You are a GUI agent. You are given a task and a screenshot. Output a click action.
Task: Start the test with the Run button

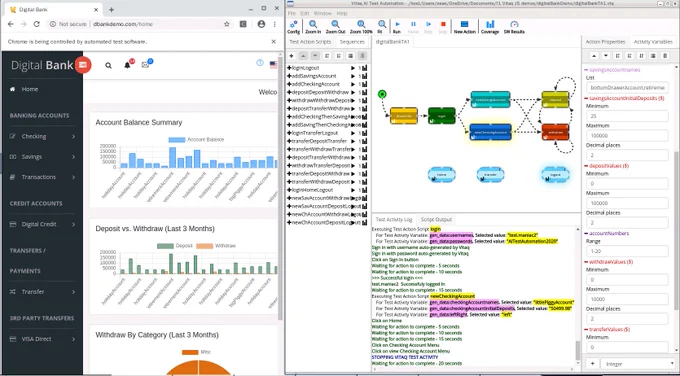tap(397, 27)
